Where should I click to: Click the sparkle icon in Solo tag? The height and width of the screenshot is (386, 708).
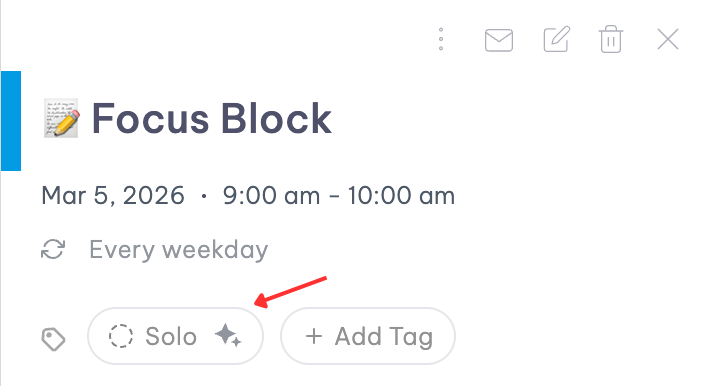point(228,336)
